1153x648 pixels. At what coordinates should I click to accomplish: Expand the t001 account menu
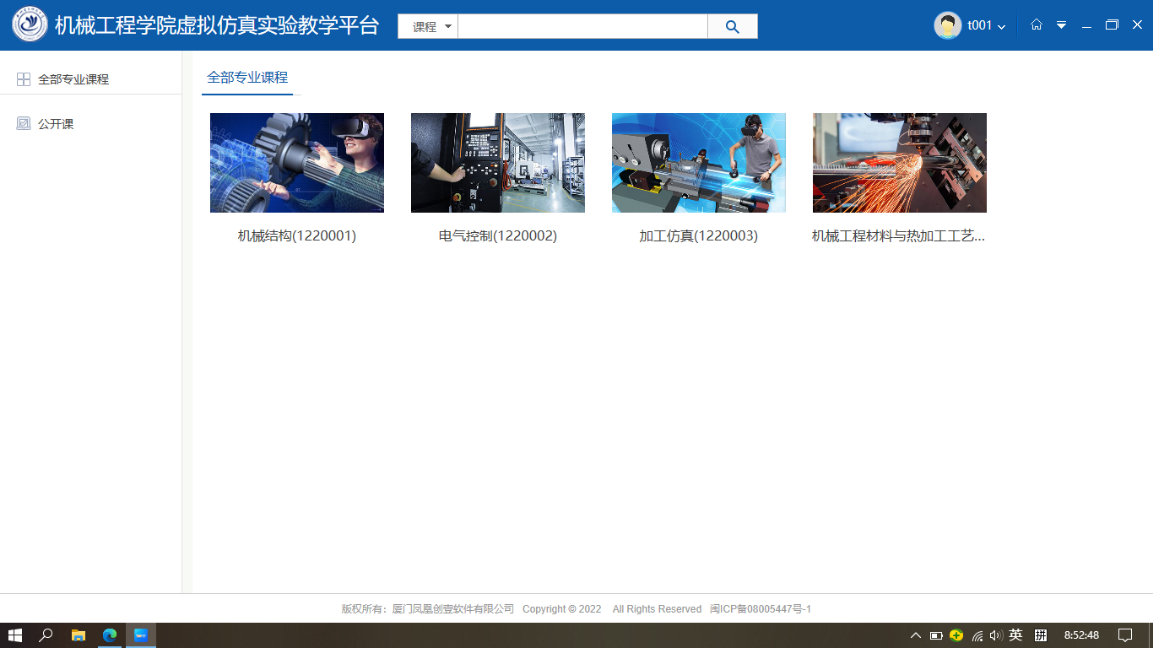point(986,26)
